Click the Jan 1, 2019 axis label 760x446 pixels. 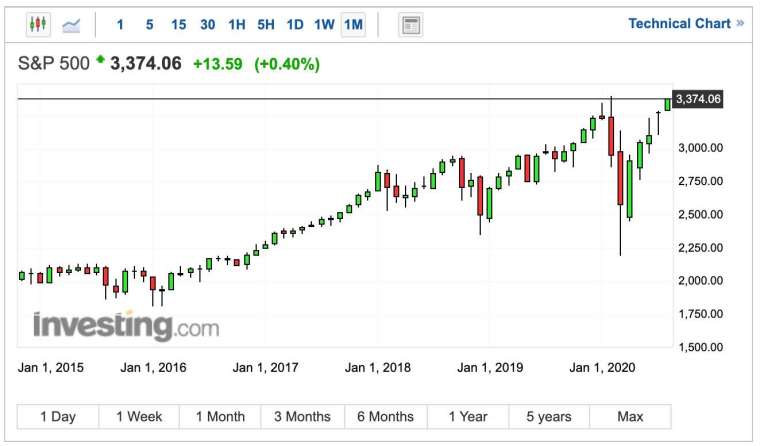pos(490,367)
